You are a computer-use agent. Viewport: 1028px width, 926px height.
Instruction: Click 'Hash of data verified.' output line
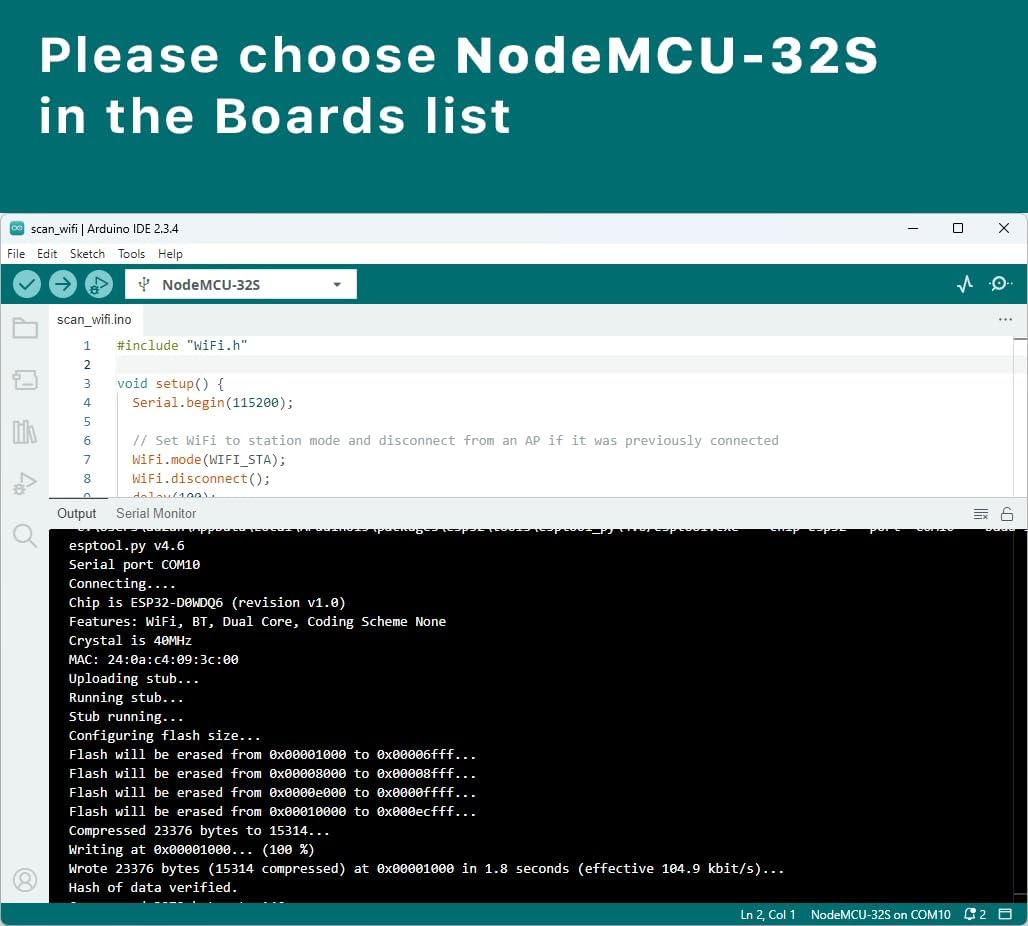coord(153,887)
